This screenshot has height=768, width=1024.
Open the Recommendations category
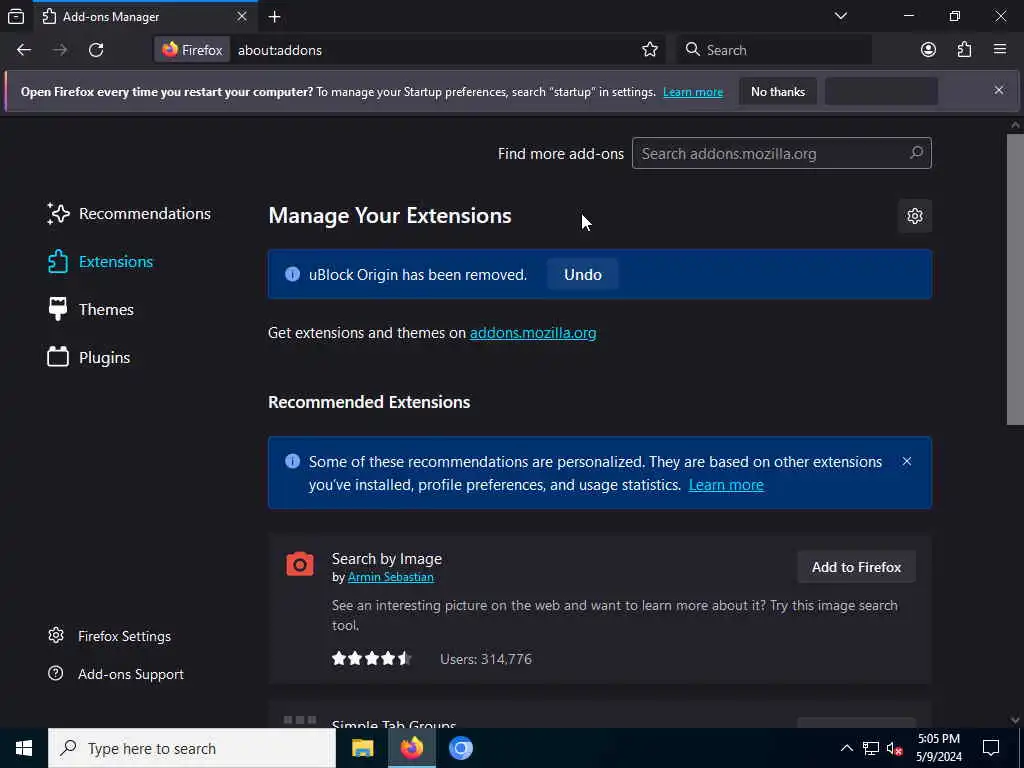pos(129,214)
